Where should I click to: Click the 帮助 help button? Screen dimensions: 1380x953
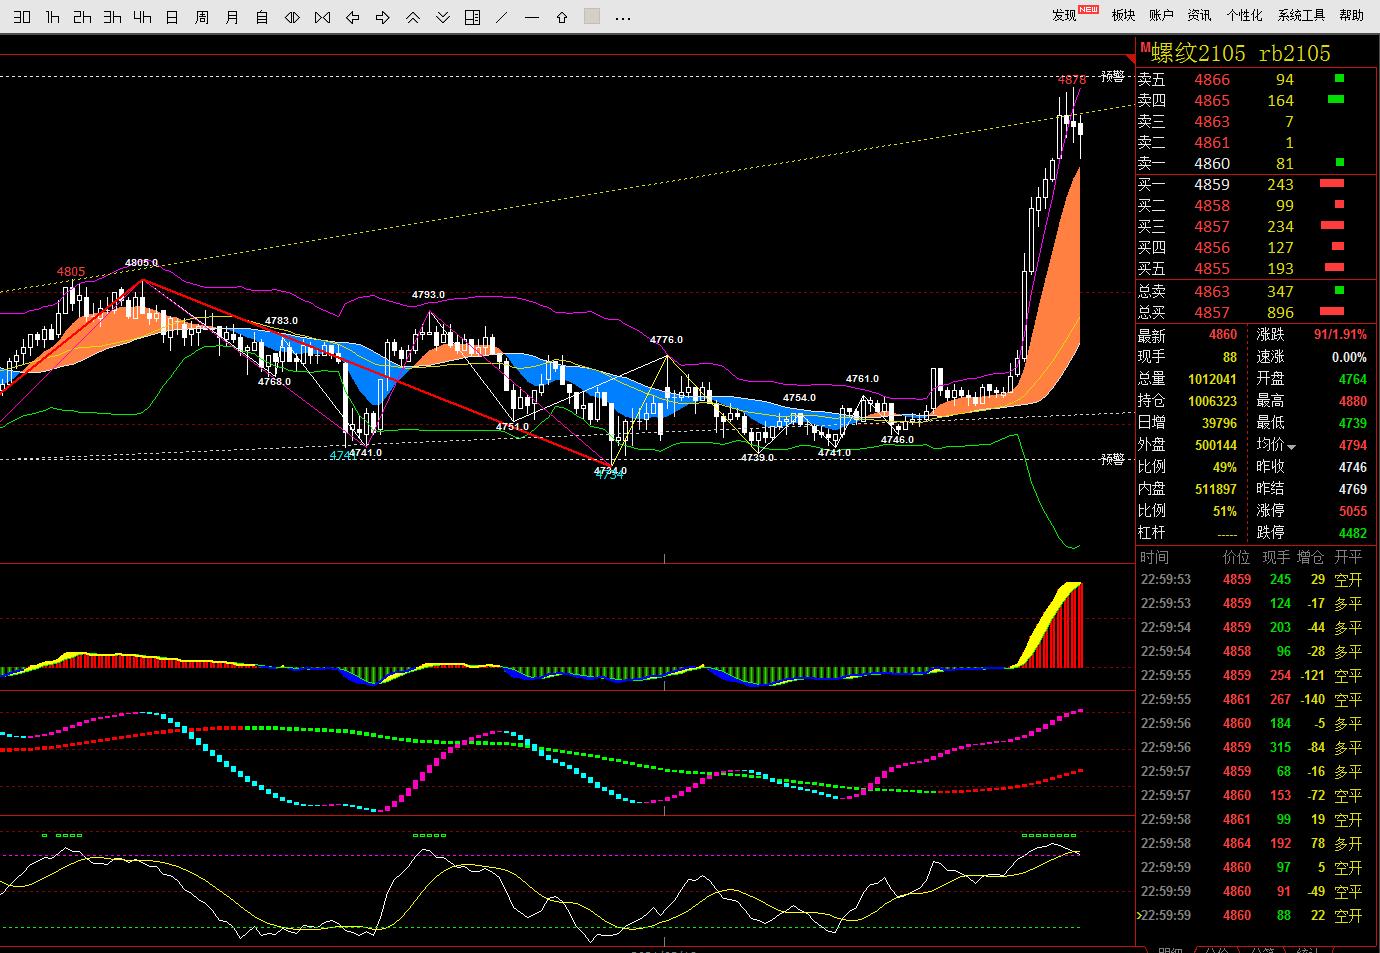1351,15
